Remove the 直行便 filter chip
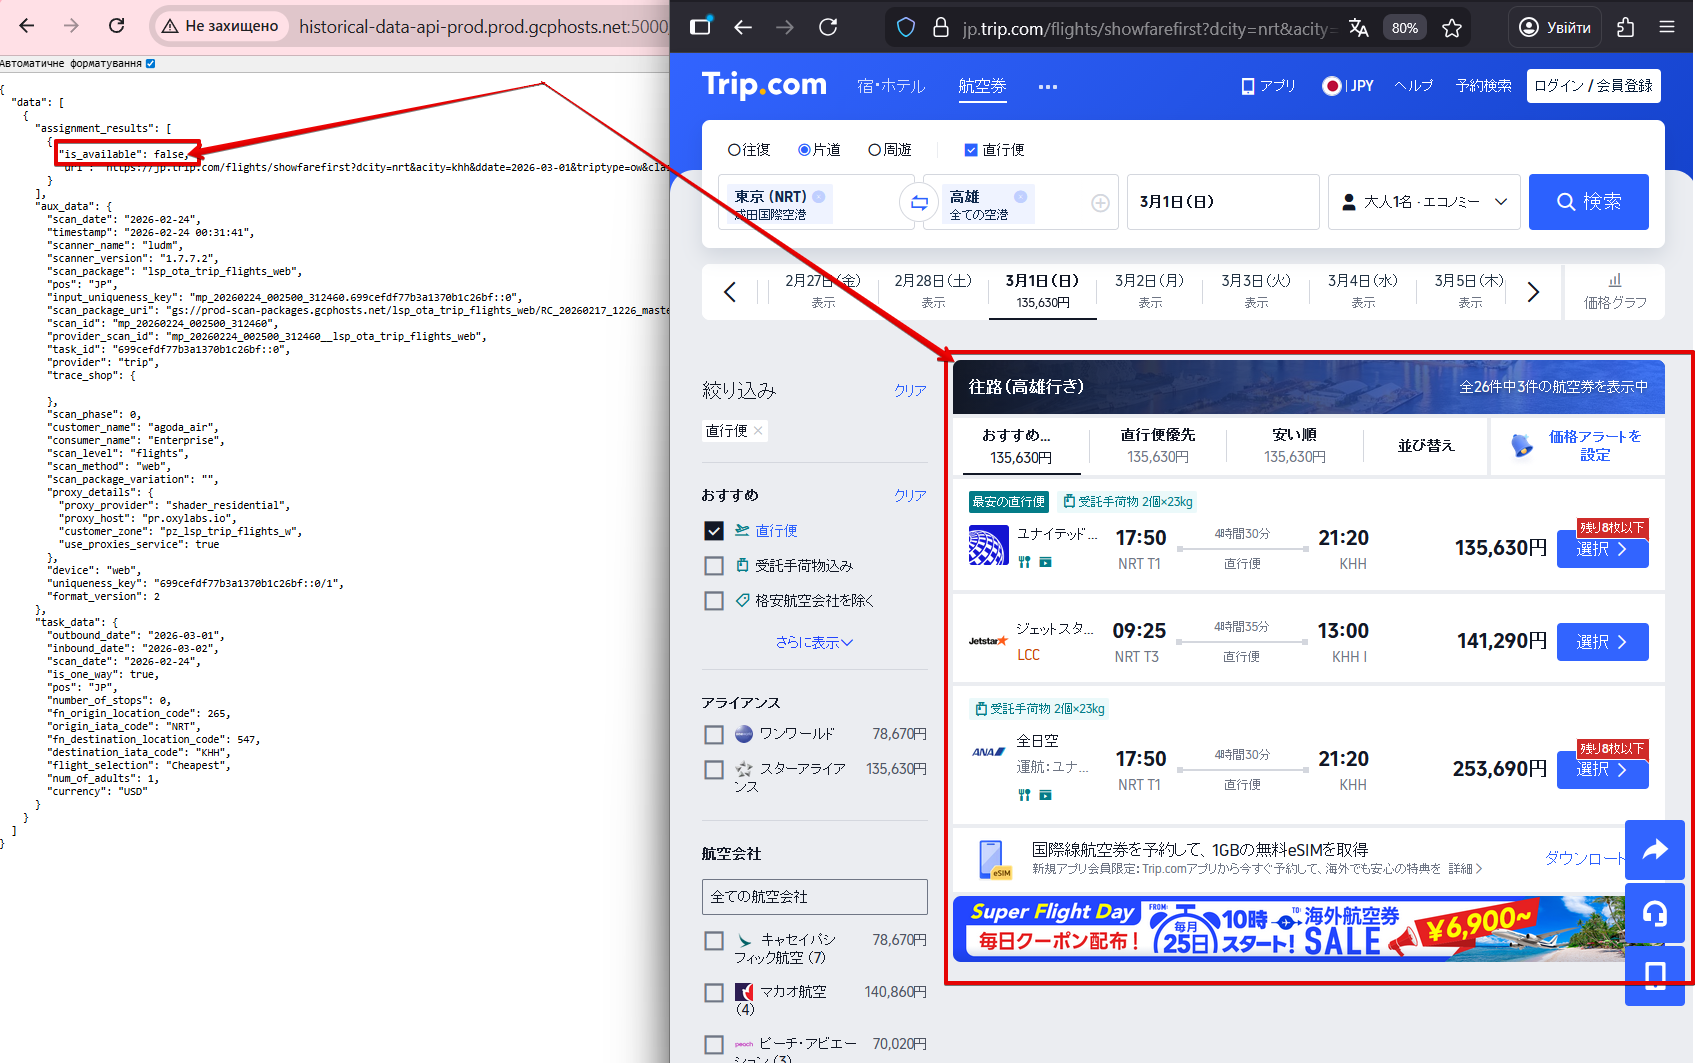Image resolution: width=1699 pixels, height=1063 pixels. (758, 431)
